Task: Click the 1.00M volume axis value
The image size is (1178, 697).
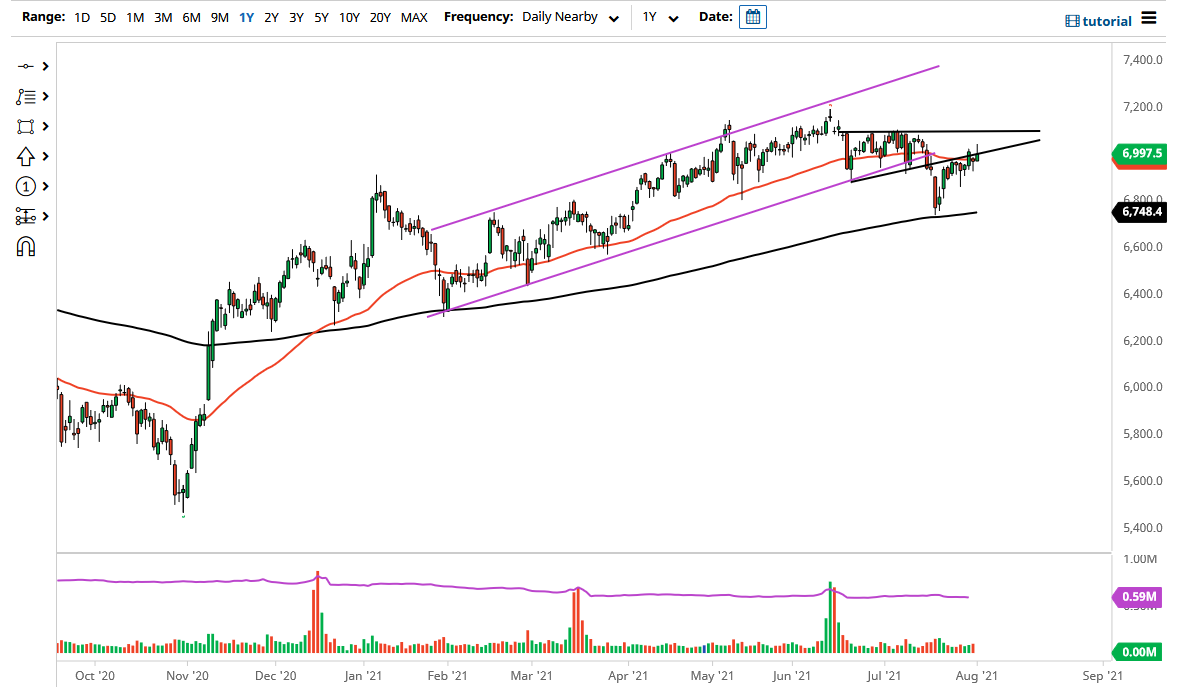Action: click(1140, 559)
